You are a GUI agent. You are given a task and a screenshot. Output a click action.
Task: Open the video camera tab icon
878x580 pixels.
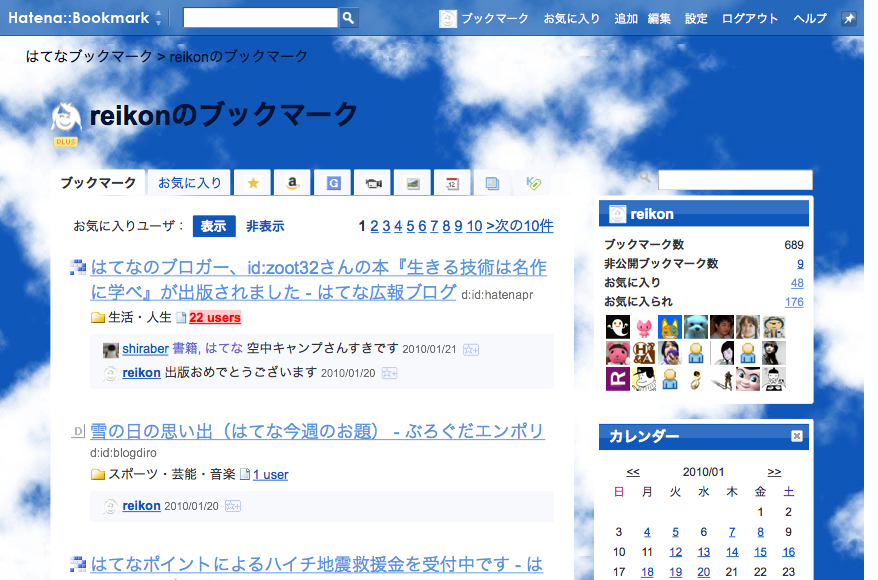click(373, 183)
